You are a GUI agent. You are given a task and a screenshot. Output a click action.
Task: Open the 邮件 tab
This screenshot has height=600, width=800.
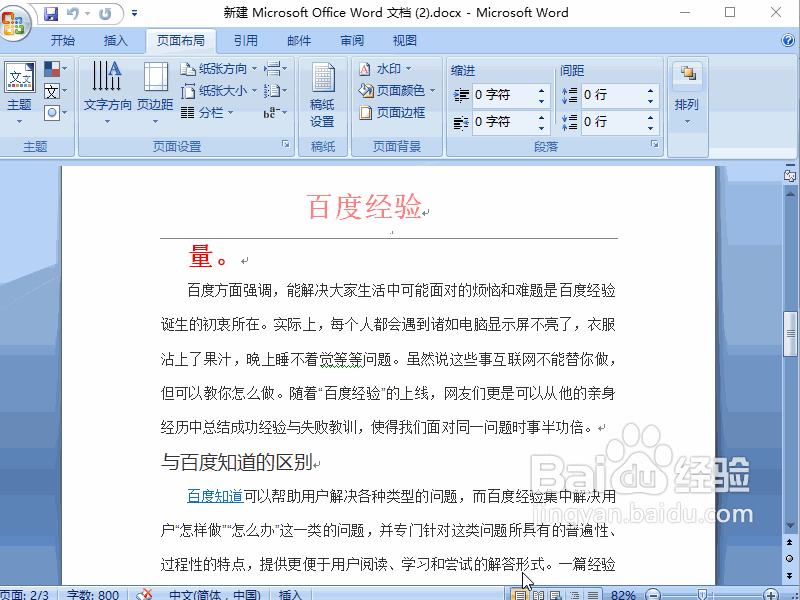coord(298,40)
